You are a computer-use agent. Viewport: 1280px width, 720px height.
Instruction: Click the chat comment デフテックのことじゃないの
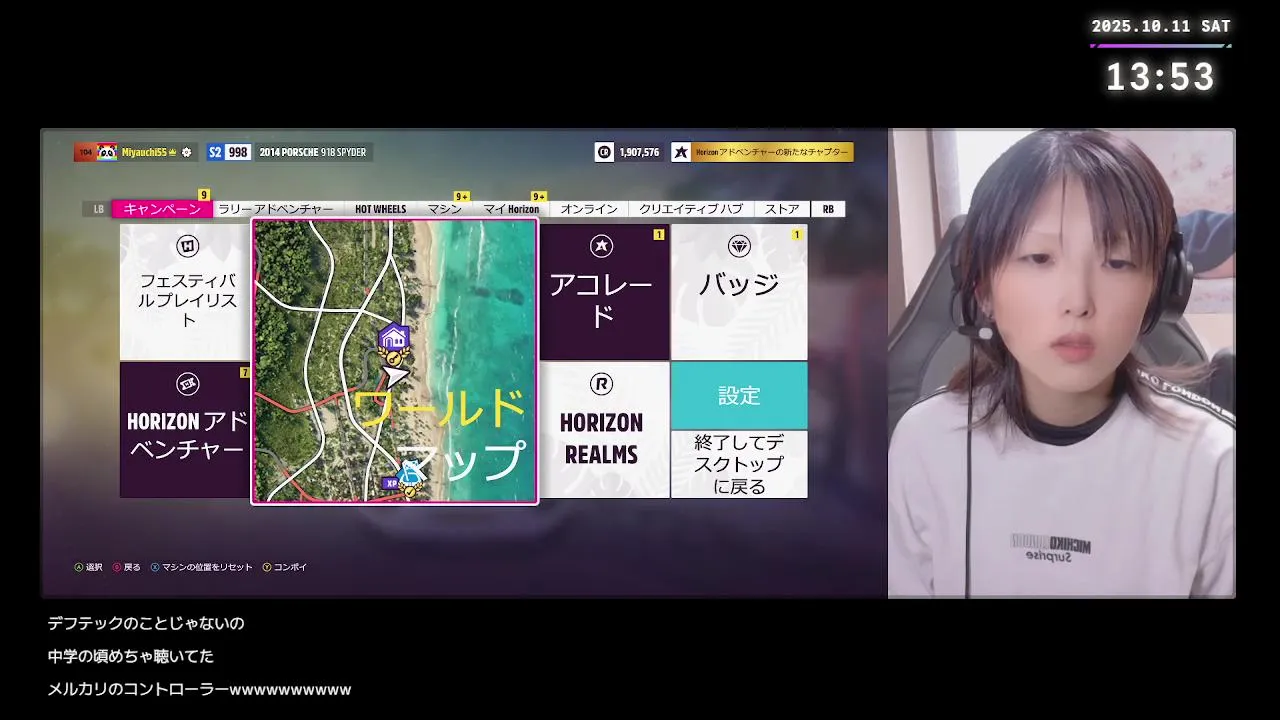point(146,623)
